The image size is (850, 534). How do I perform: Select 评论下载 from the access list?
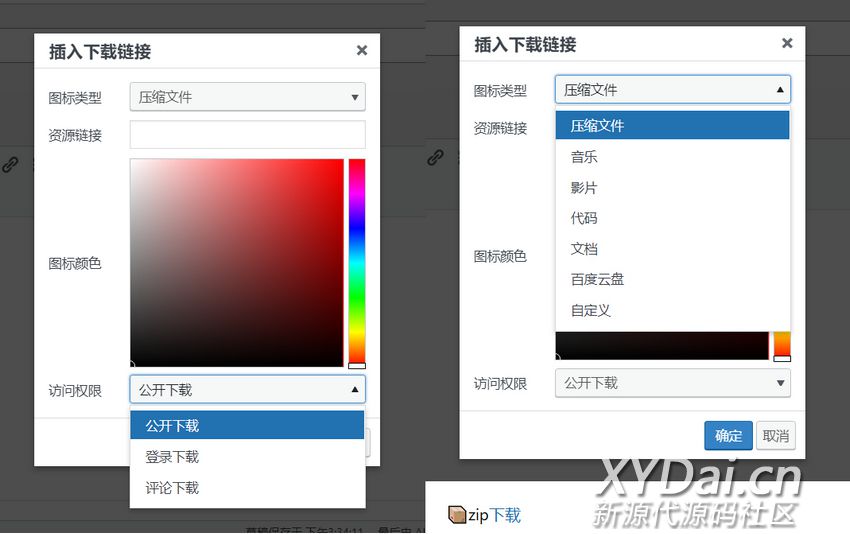pyautogui.click(x=172, y=488)
